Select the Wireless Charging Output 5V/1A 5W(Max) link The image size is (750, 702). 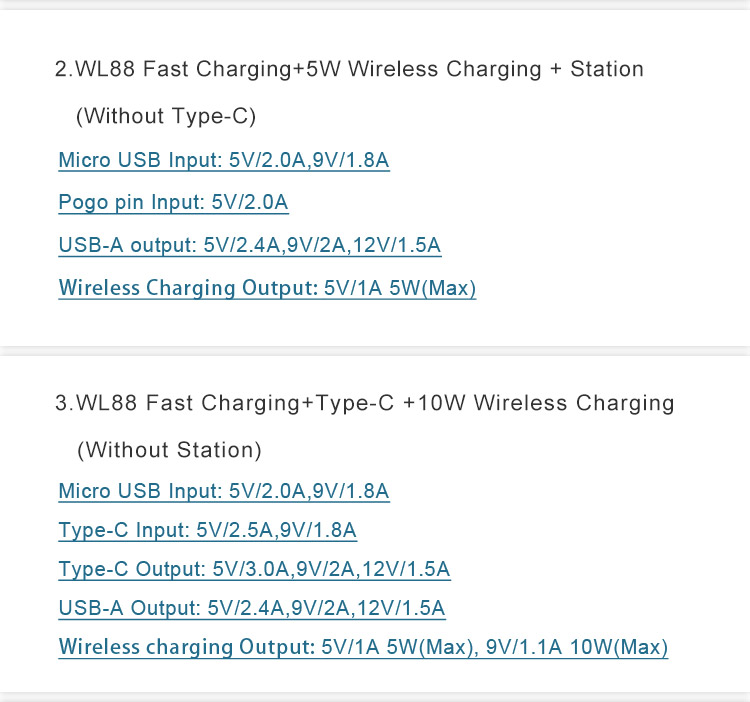[x=267, y=288]
